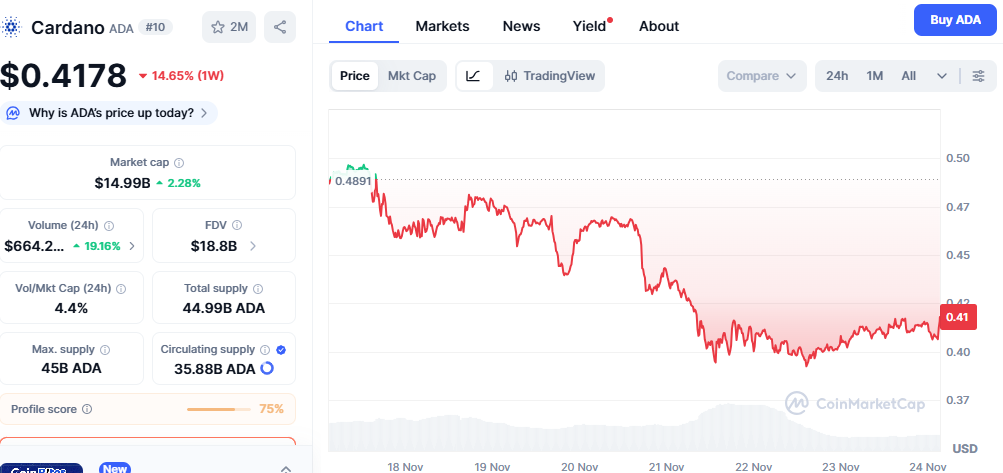Screen dimensions: 1003x473
Task: Click Market cap info icon
Action: tap(179, 162)
